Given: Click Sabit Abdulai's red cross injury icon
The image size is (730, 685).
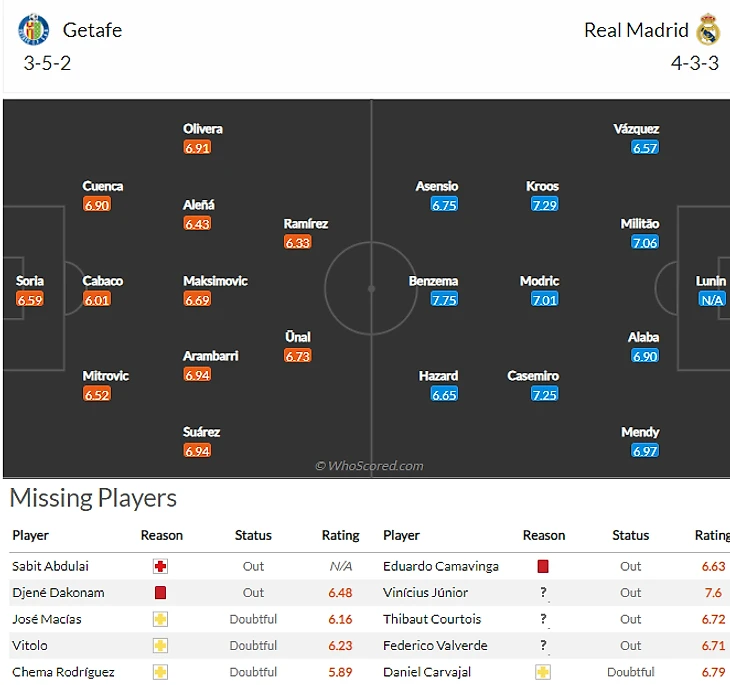Looking at the screenshot, I should click(x=160, y=566).
